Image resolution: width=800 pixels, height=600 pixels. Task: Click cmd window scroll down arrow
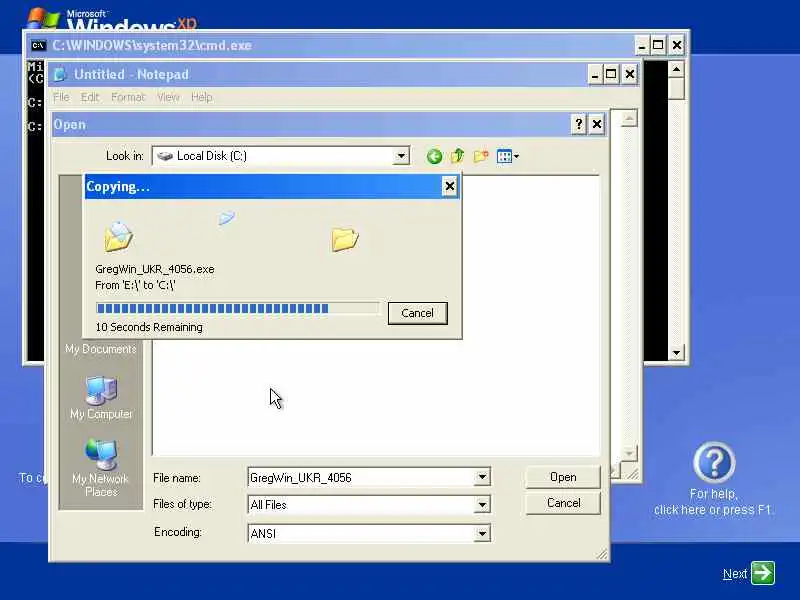click(x=677, y=353)
